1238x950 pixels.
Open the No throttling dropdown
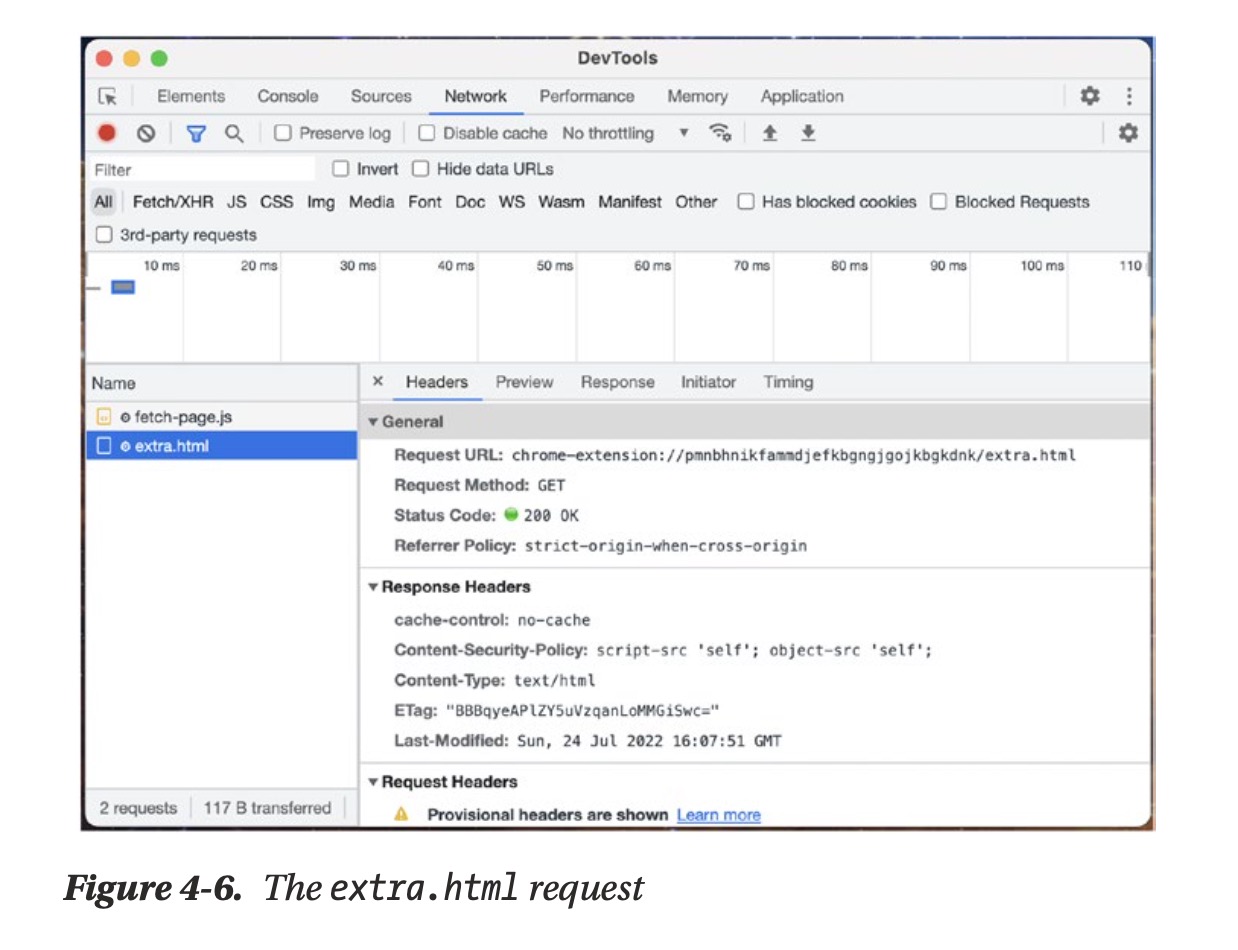click(x=625, y=133)
